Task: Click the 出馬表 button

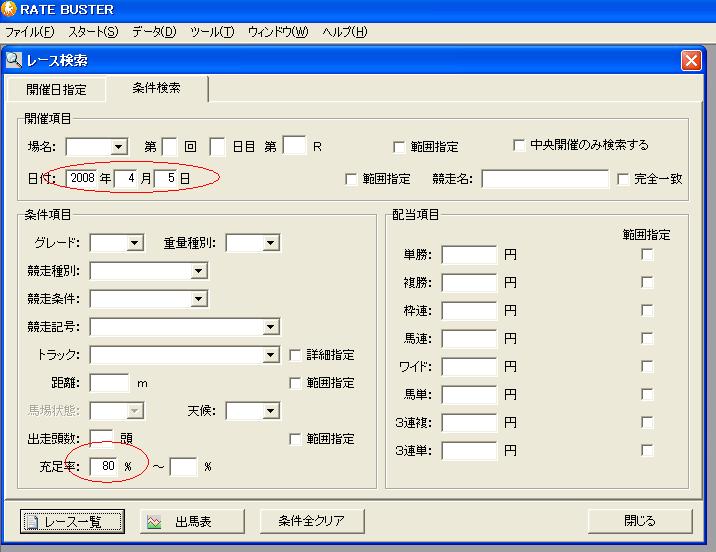Action: pyautogui.click(x=192, y=521)
